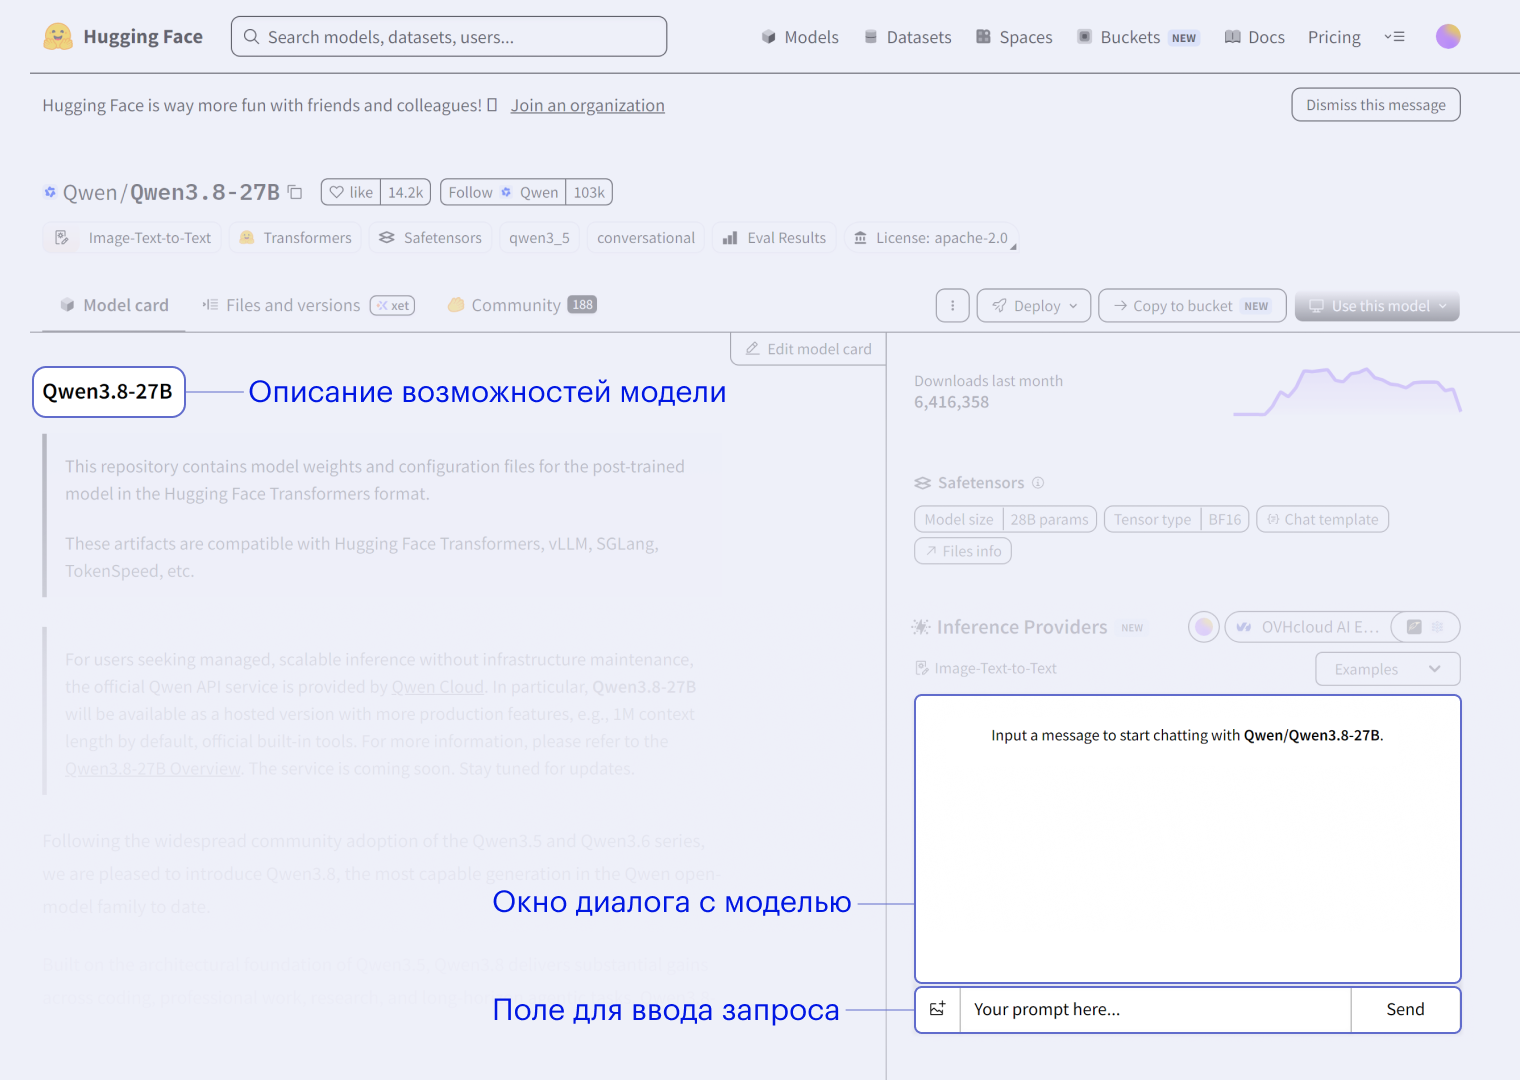Open the Pricing page link

(x=1334, y=37)
